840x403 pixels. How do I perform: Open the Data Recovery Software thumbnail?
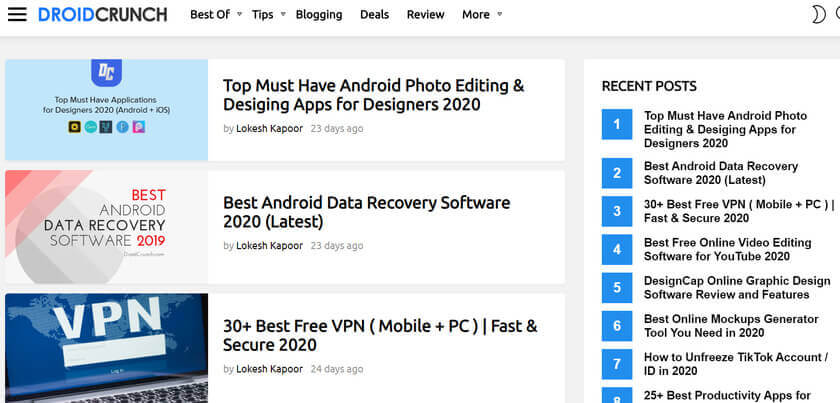point(107,227)
